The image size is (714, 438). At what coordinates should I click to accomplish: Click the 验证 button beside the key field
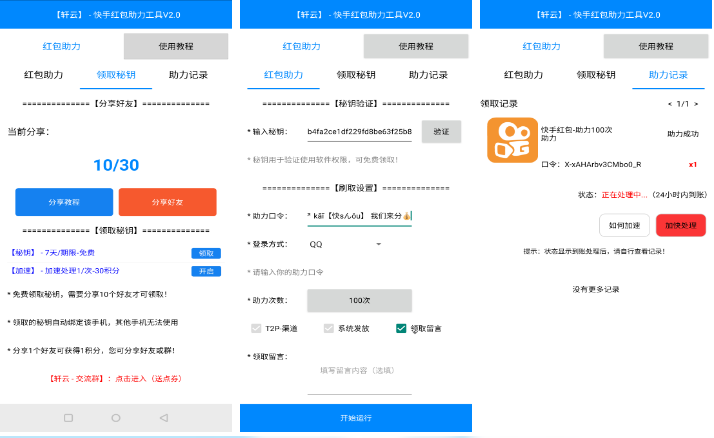click(x=441, y=132)
